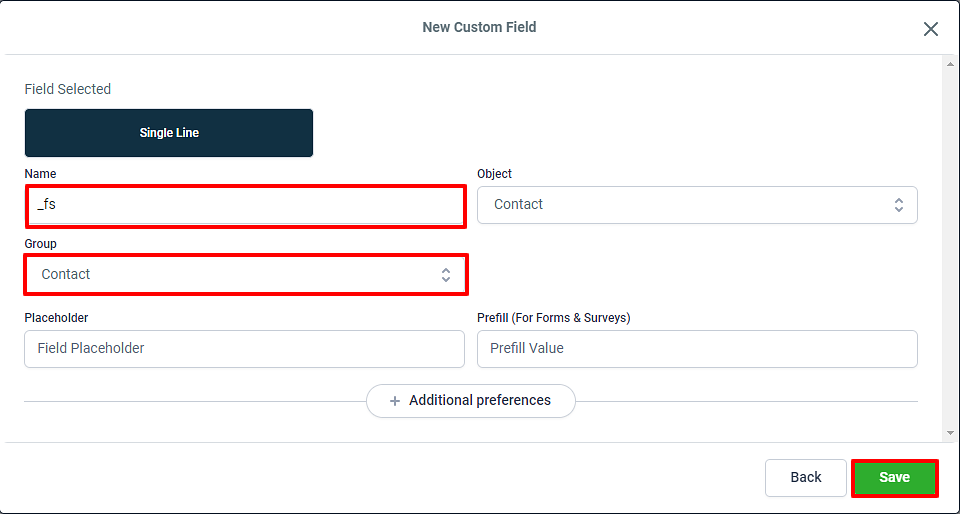Focus the Name field containing _fs
Image resolution: width=960 pixels, height=514 pixels.
pyautogui.click(x=246, y=207)
